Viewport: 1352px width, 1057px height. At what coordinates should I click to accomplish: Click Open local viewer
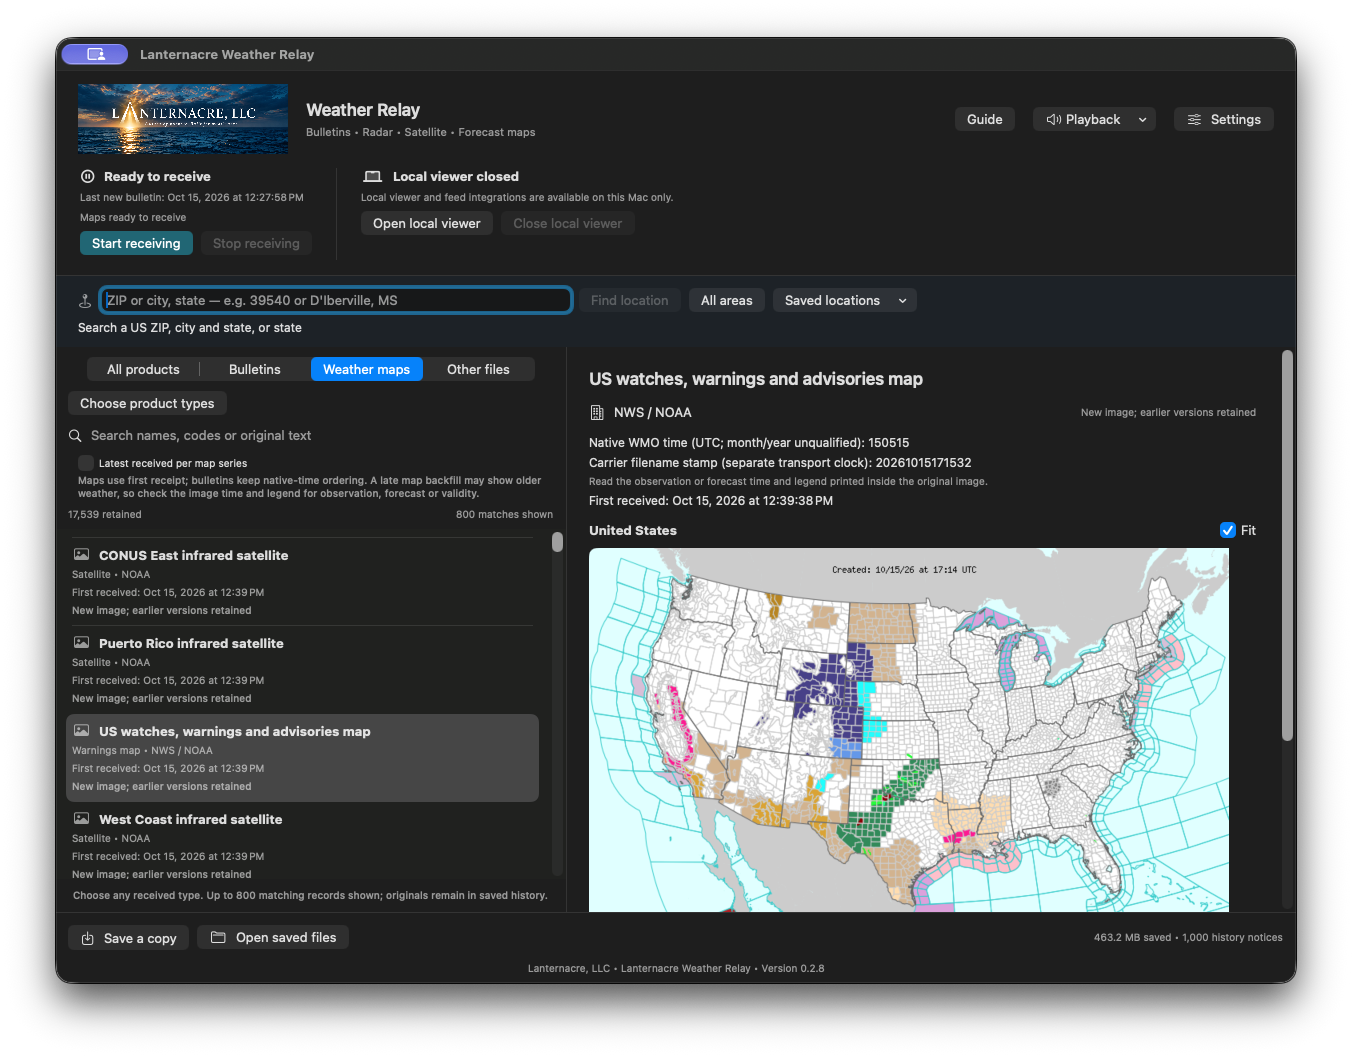tap(427, 223)
